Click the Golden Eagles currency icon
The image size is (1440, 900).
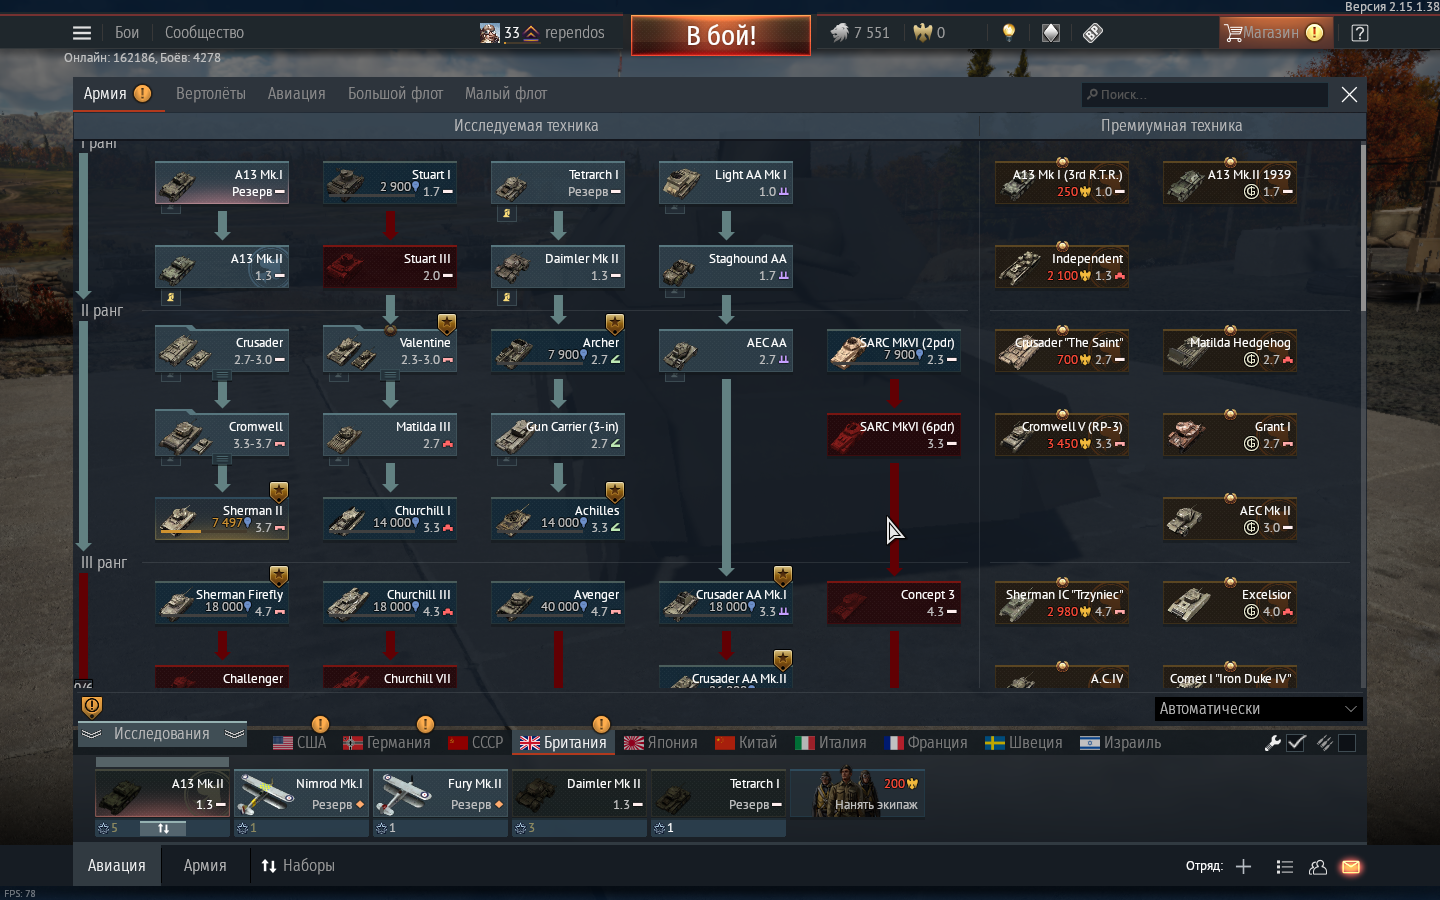click(922, 33)
